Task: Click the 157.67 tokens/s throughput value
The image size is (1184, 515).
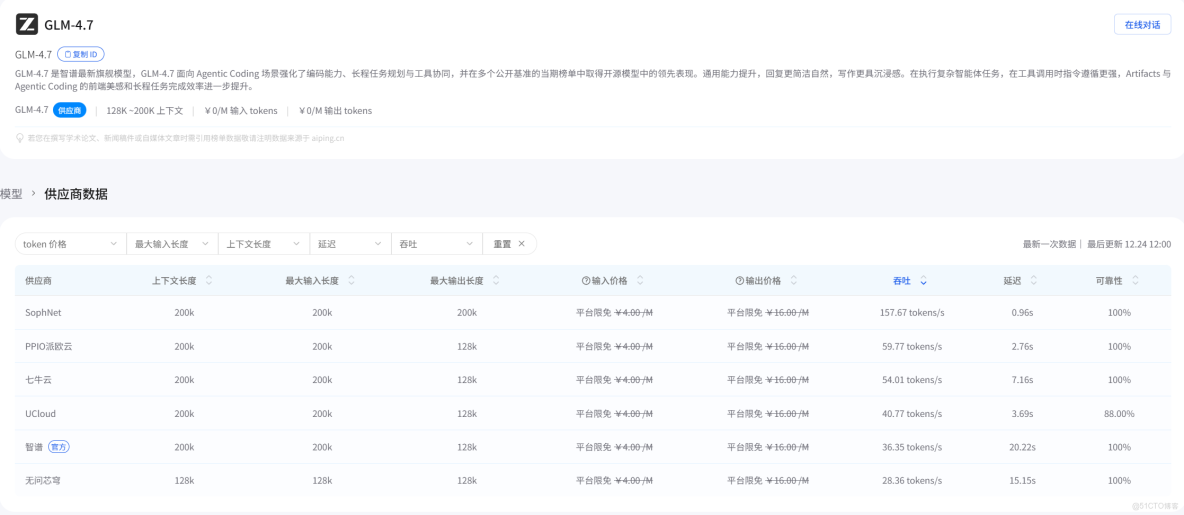Action: tap(911, 313)
